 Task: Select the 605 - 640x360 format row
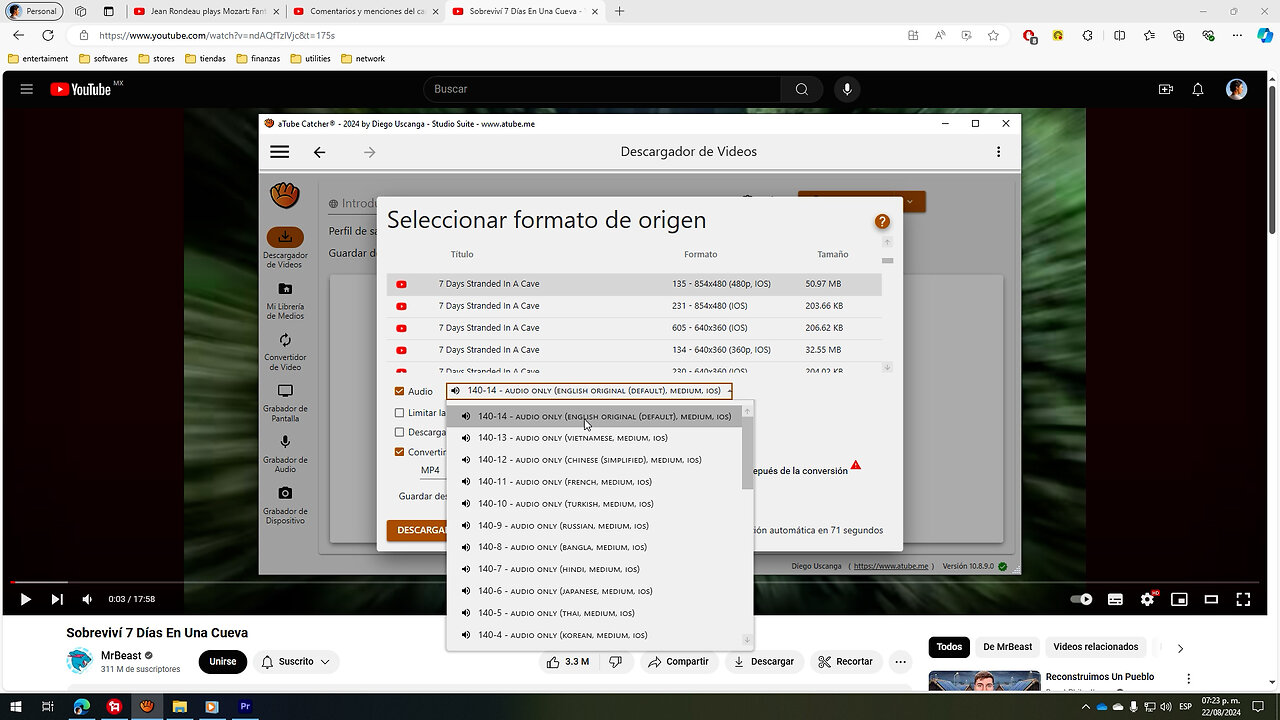(x=634, y=328)
